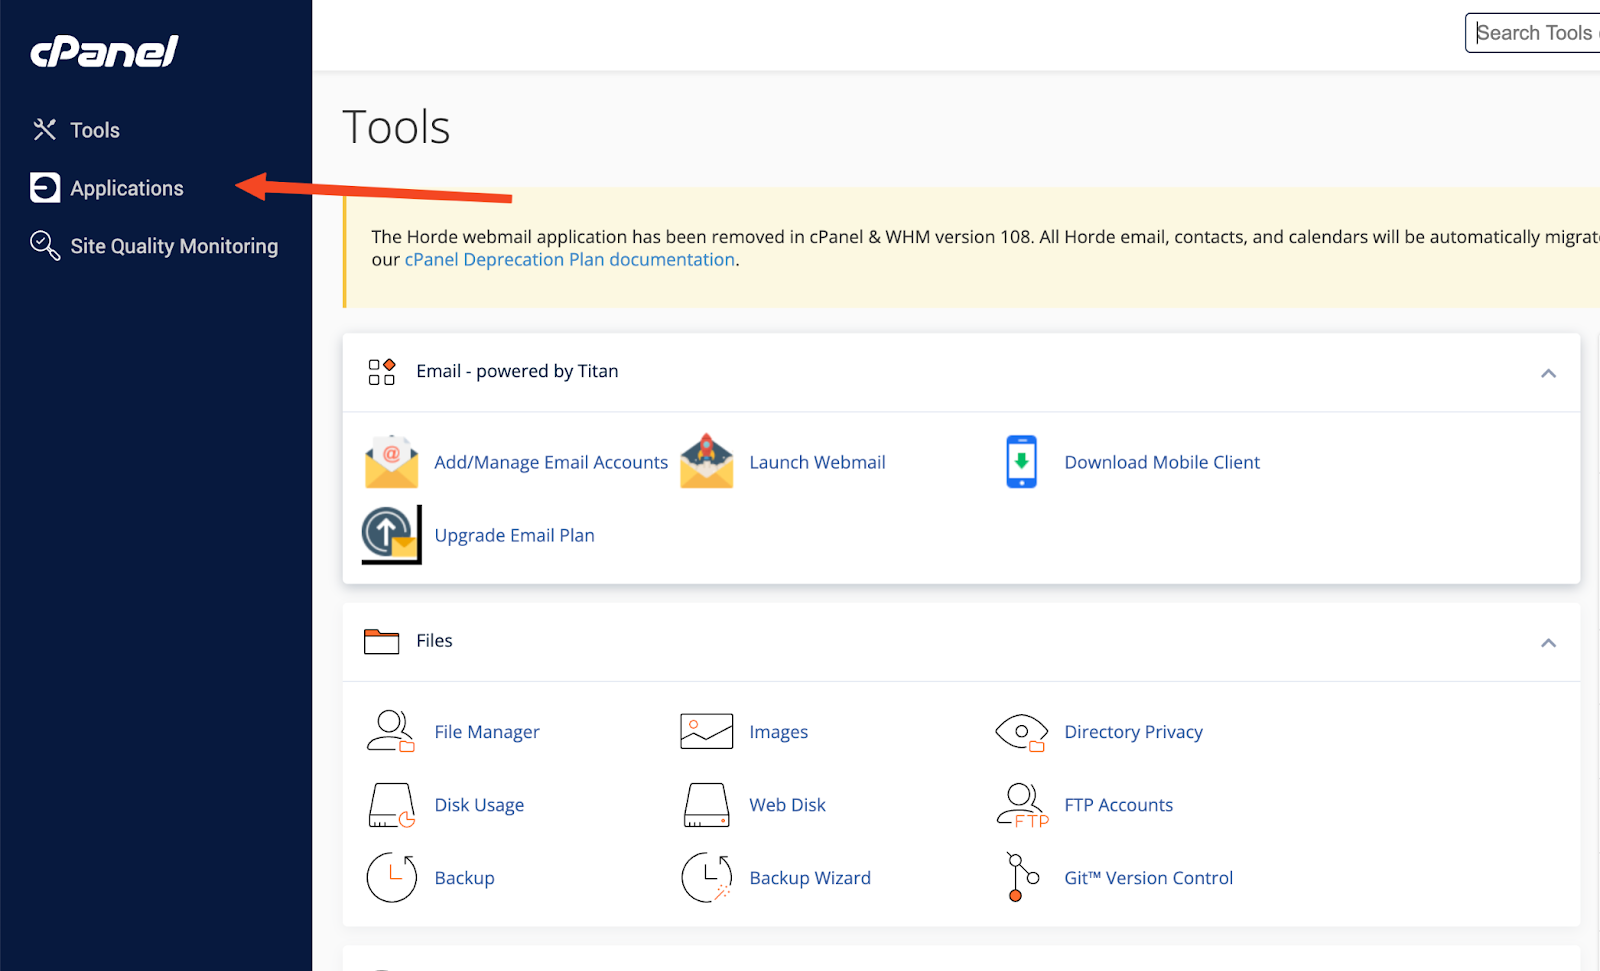This screenshot has height=971, width=1600.
Task: Click the Backup Wizard clock icon
Action: point(707,877)
